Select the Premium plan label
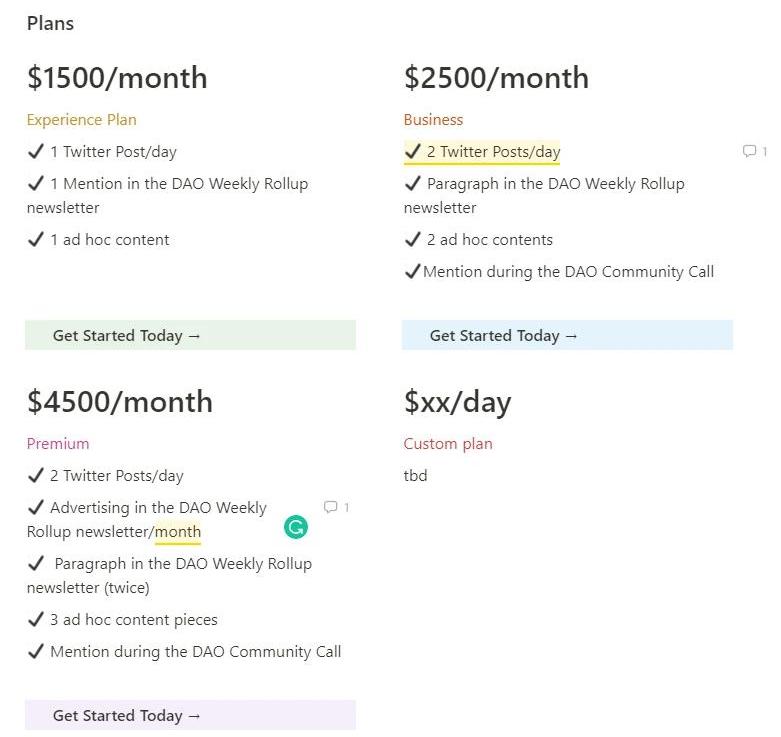 [x=58, y=444]
